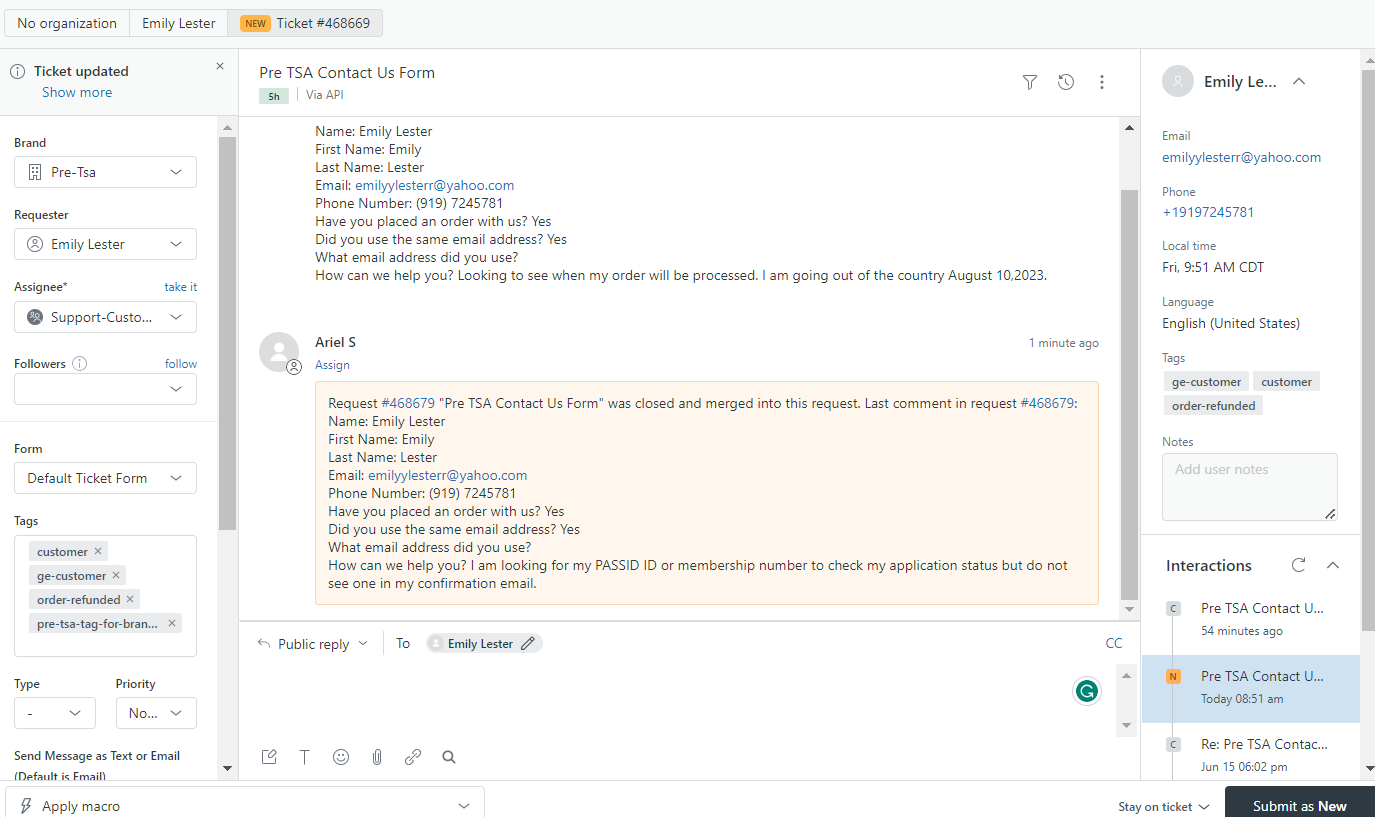Remove the customer tag

click(98, 551)
